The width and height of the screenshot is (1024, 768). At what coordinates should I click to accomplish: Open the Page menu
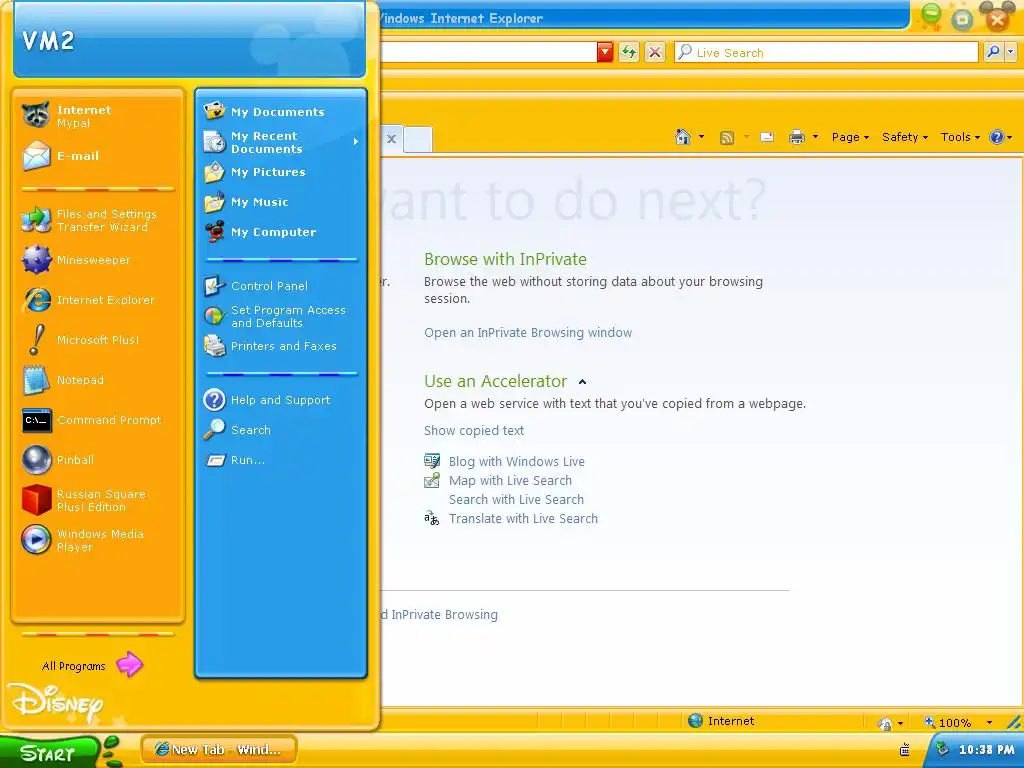coord(850,137)
